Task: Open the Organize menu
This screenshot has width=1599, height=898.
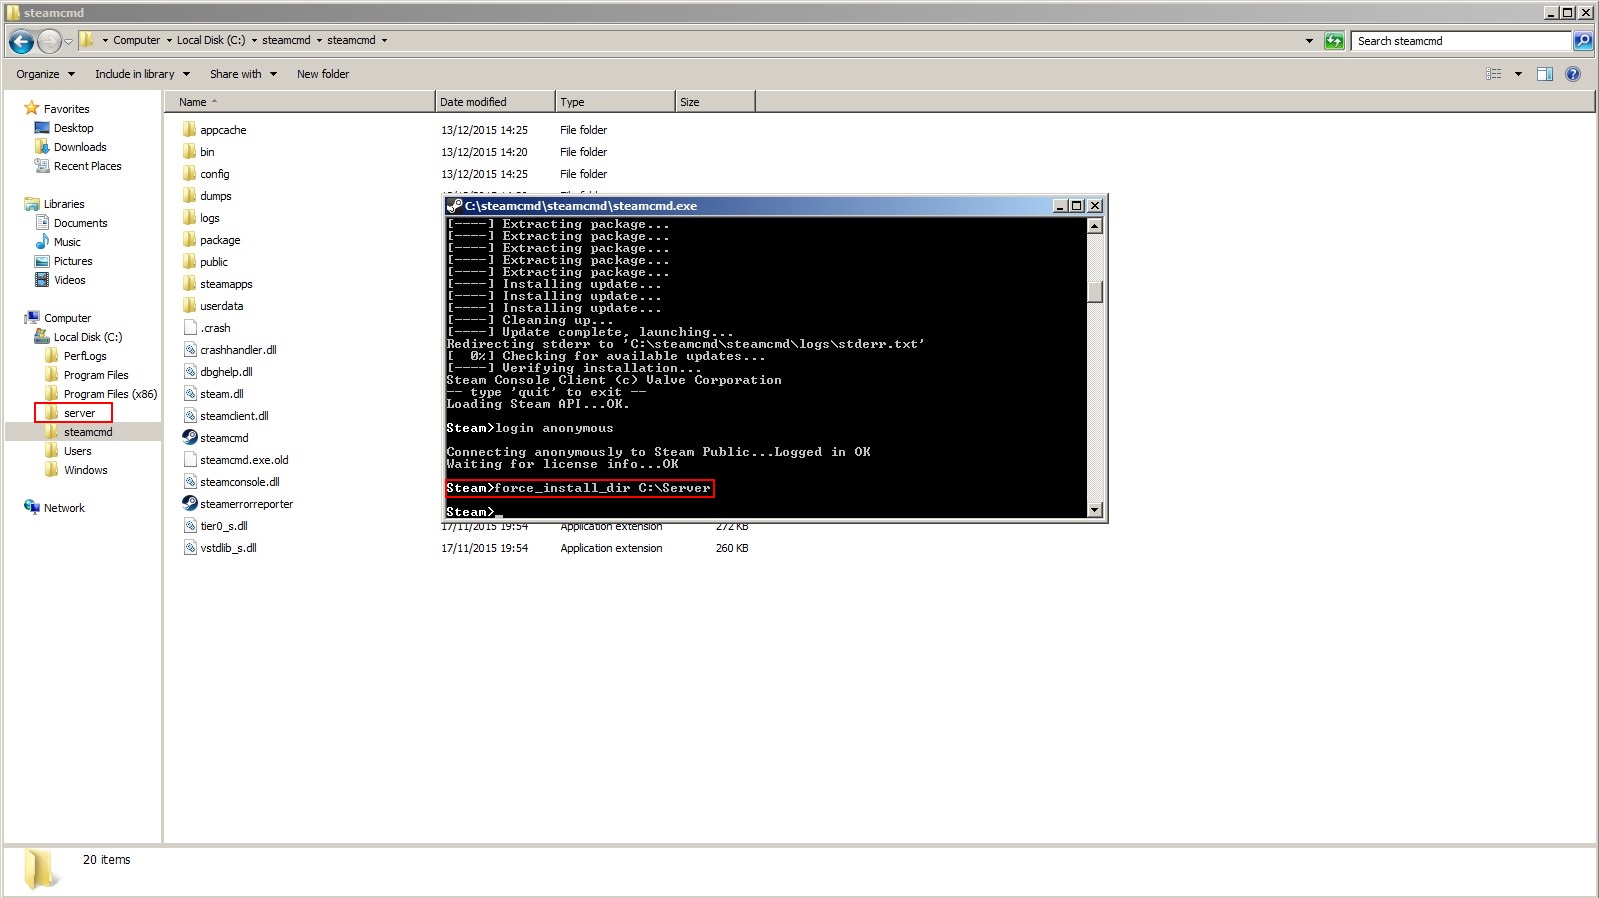Action: [x=45, y=74]
